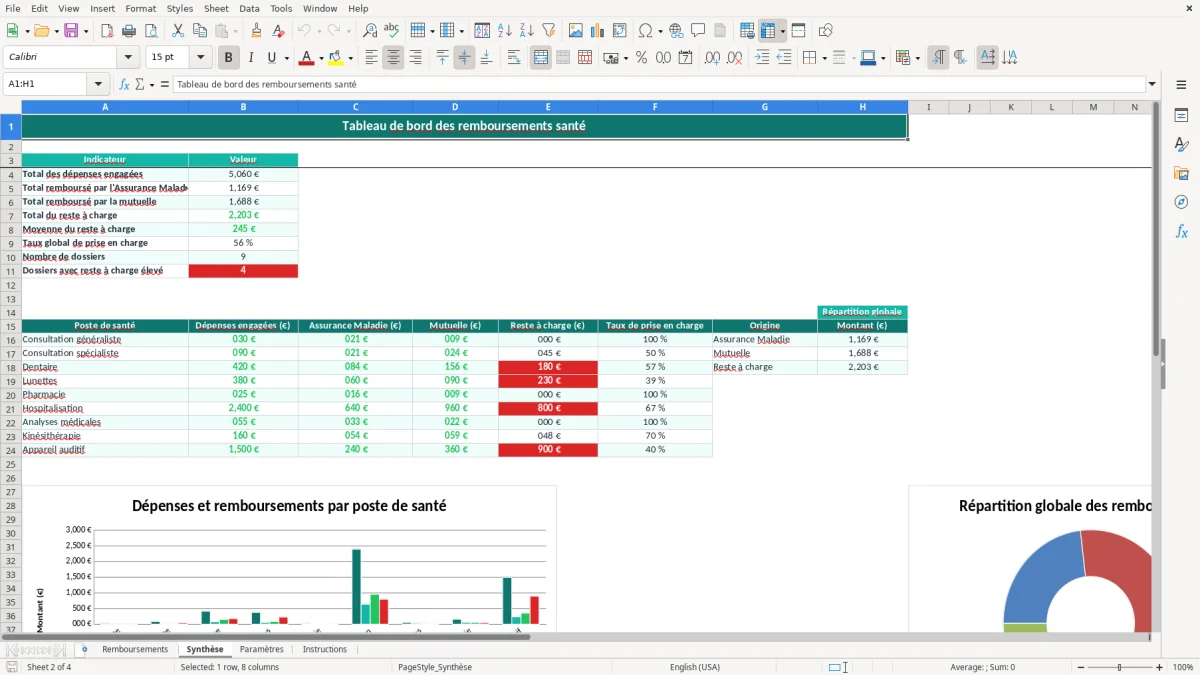Insert special character omega icon
This screenshot has width=1200, height=675.
[x=645, y=31]
